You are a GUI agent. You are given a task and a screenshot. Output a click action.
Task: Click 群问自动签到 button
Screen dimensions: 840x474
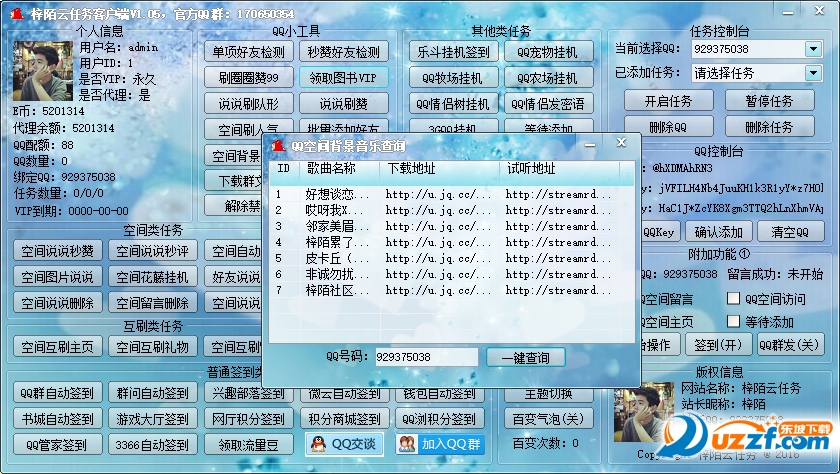tap(153, 393)
